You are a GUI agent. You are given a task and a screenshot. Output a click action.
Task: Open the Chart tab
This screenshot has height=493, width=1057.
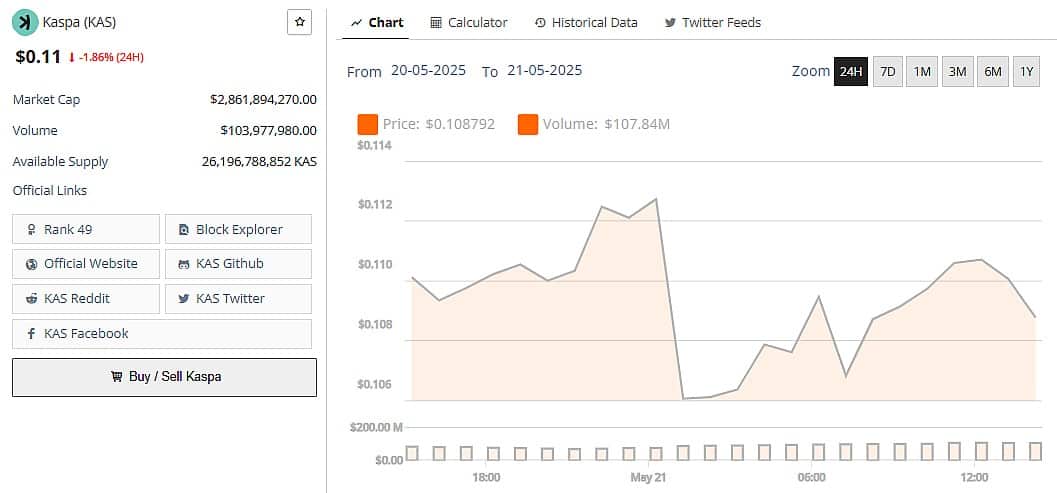coord(378,22)
